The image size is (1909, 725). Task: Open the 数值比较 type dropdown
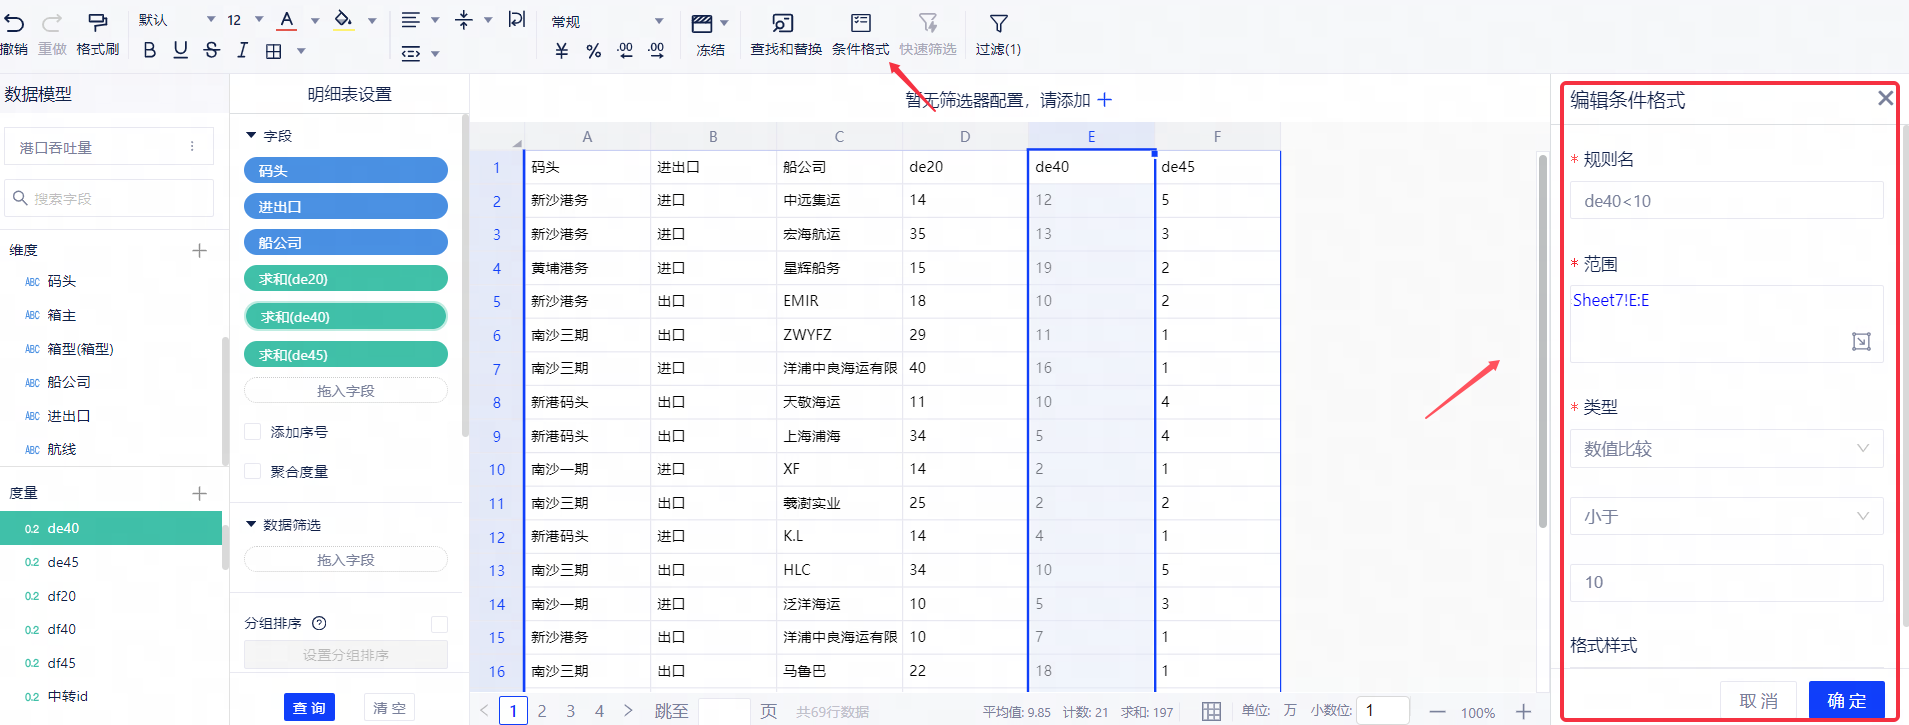pos(1726,449)
